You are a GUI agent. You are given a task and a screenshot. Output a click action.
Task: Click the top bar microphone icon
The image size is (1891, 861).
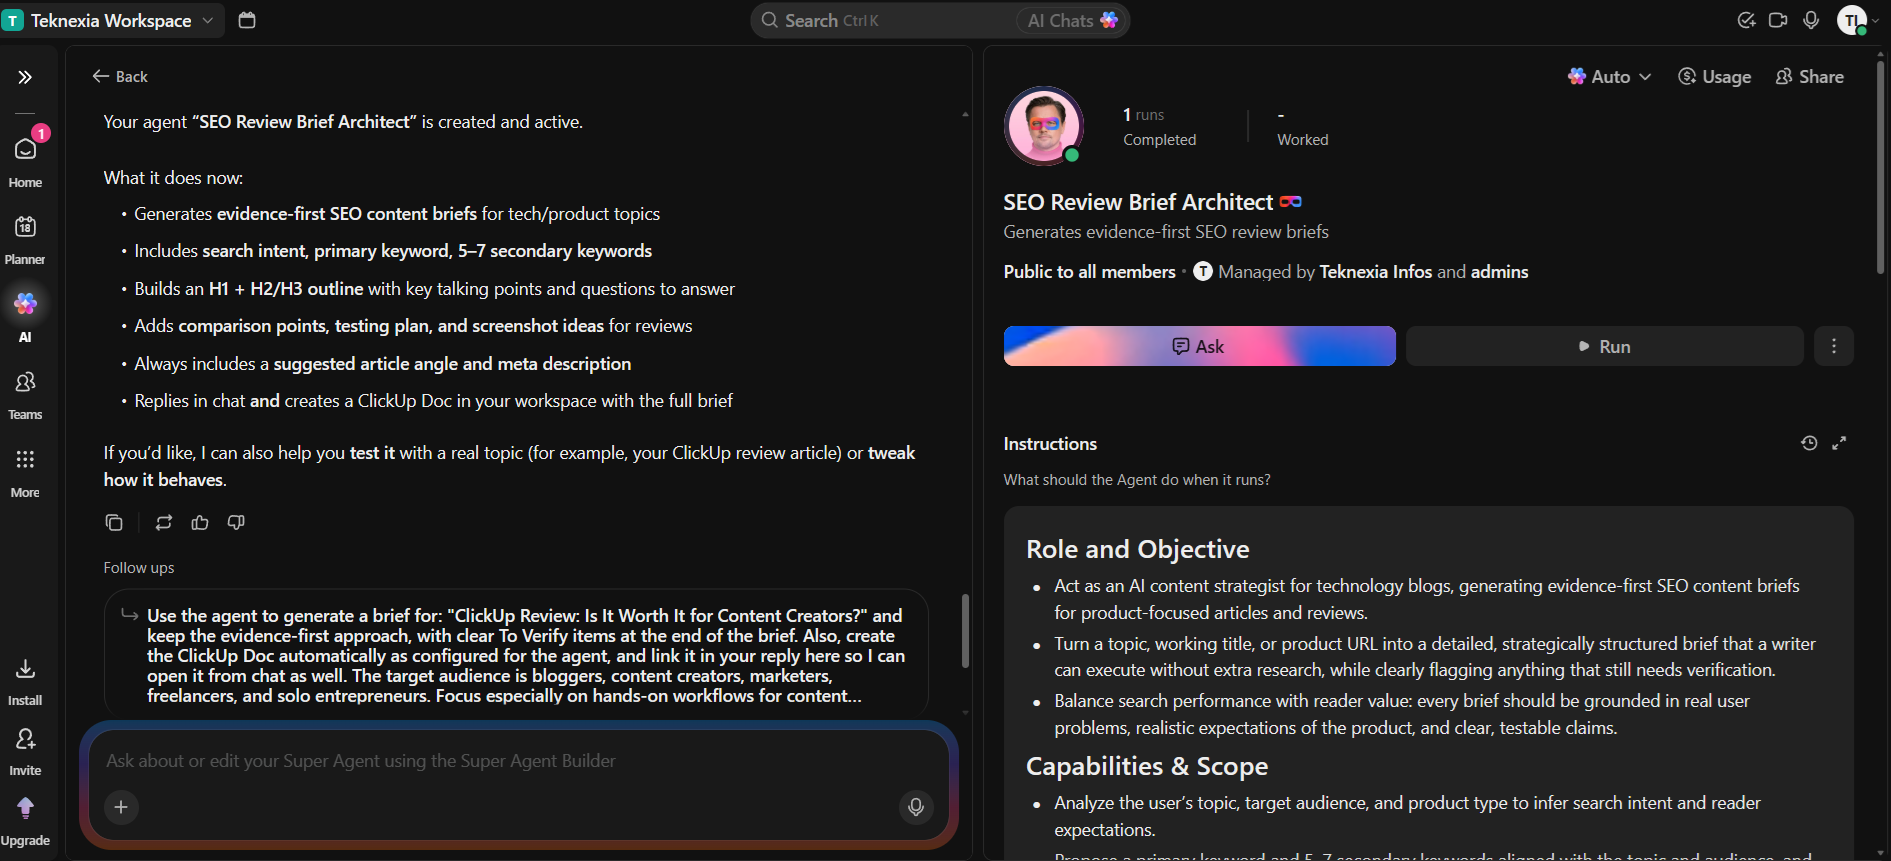click(1811, 20)
